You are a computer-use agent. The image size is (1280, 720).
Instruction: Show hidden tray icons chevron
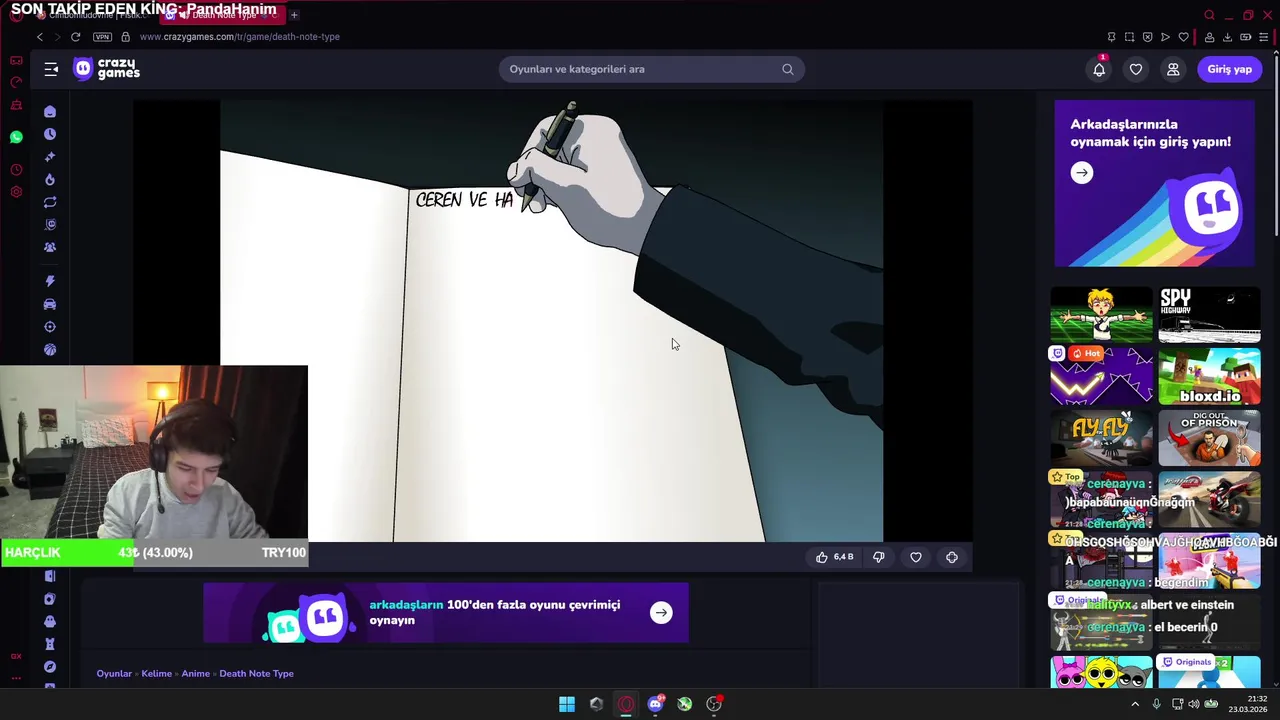(x=1135, y=704)
